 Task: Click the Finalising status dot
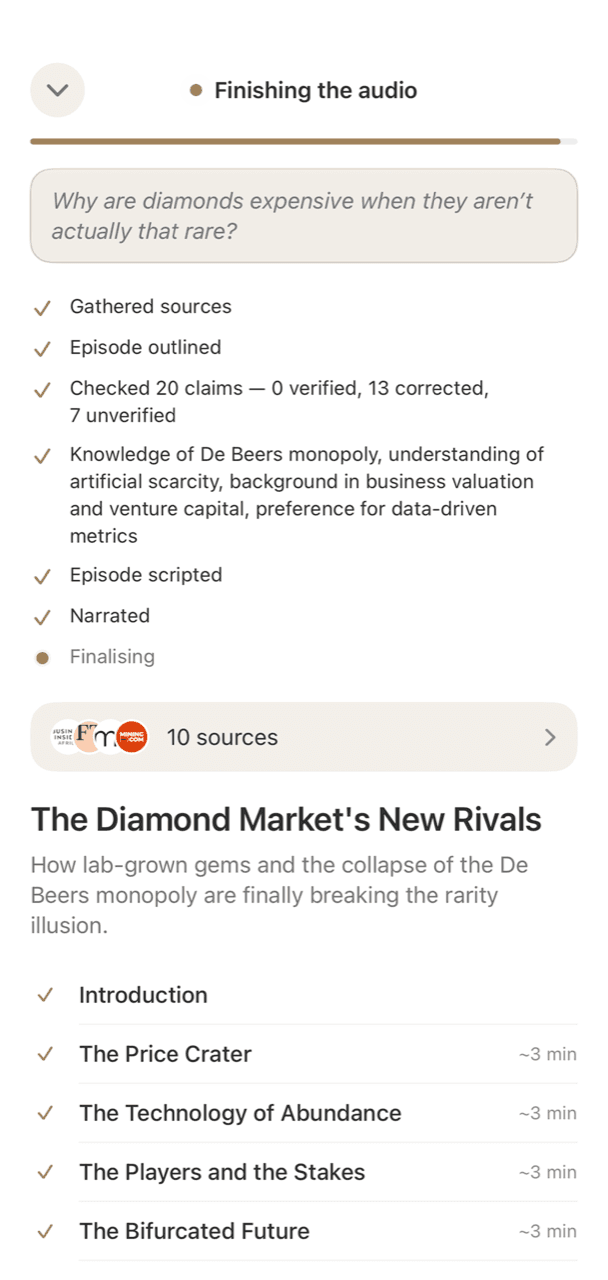42,658
